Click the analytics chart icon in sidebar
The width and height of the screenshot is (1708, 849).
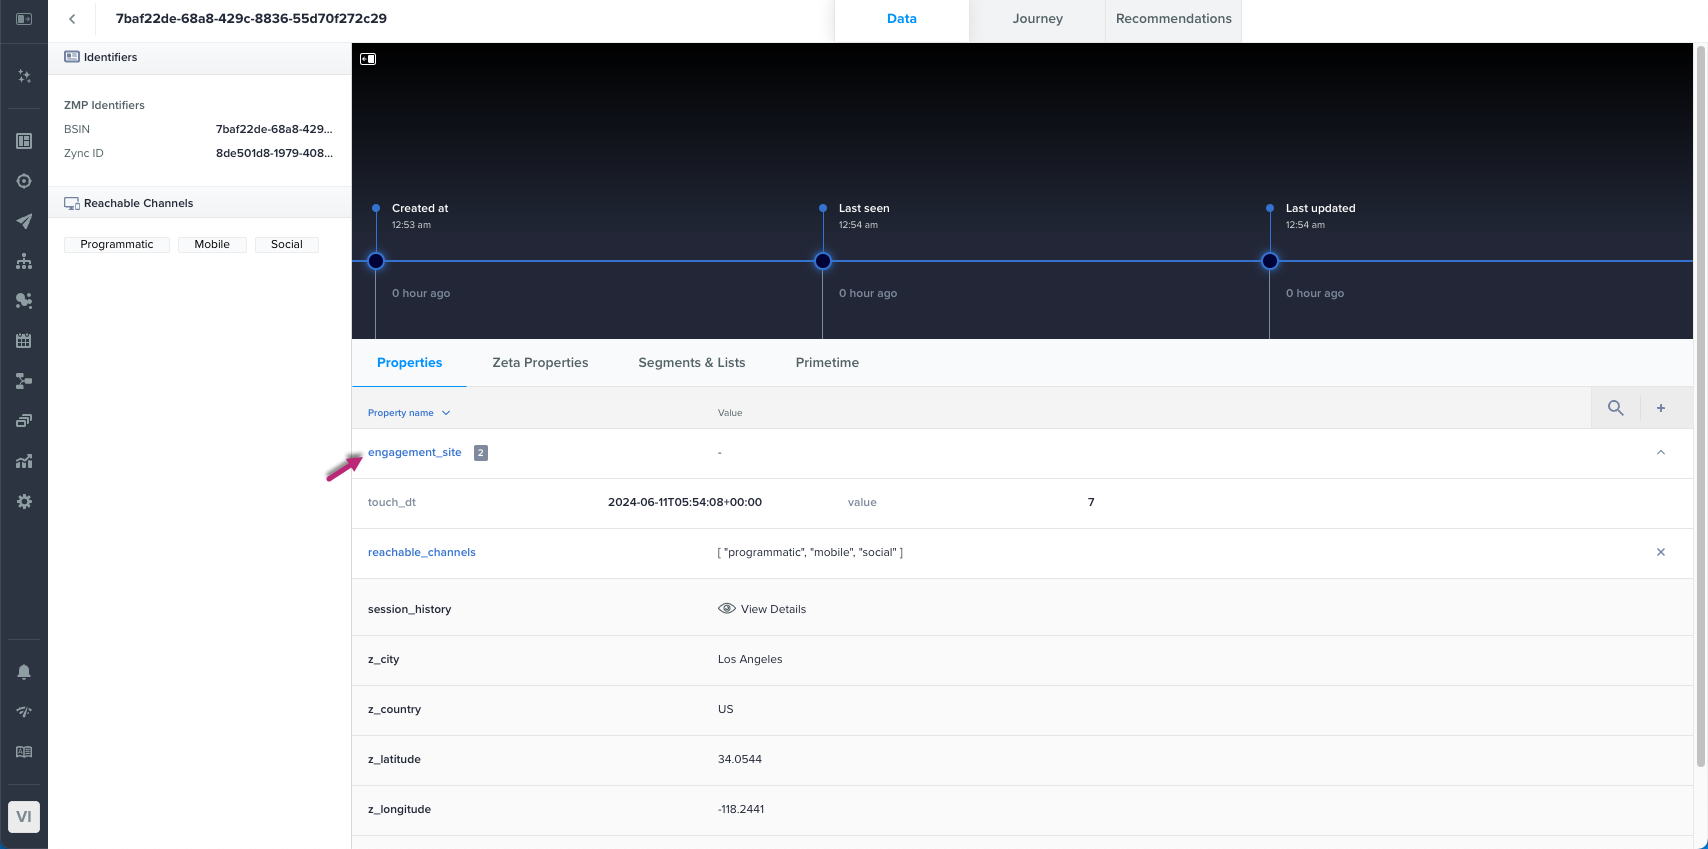coord(24,461)
